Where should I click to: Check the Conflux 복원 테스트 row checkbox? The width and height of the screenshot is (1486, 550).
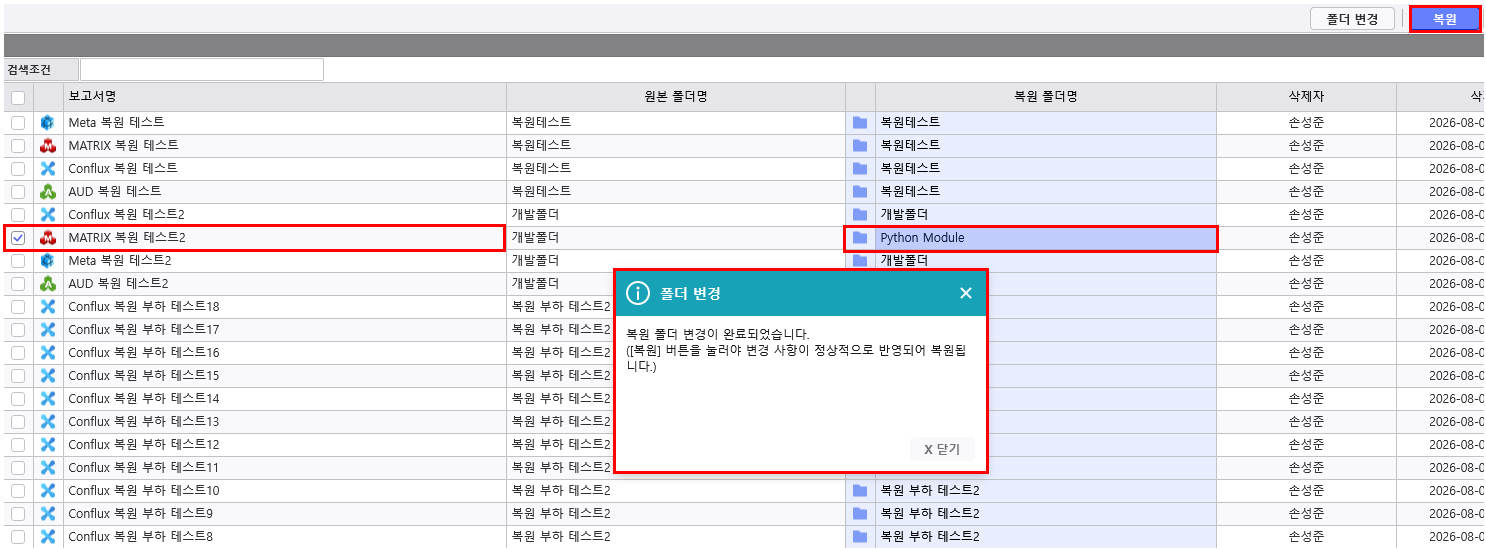pos(18,168)
